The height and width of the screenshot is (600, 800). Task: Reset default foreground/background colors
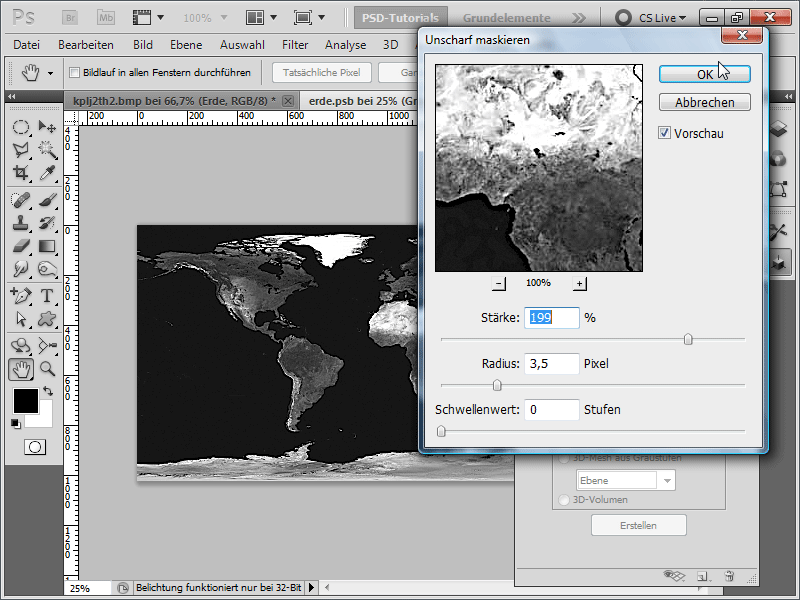16,423
